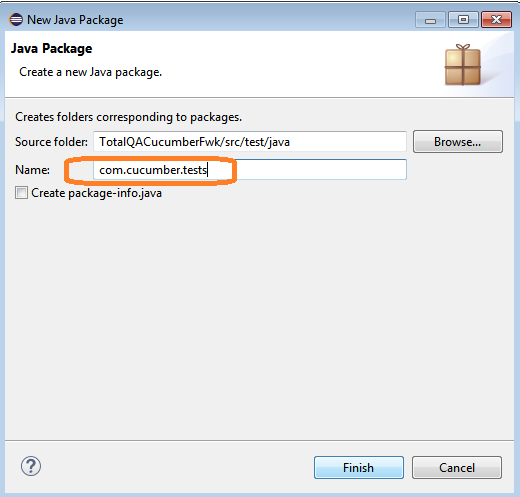Screen dimensions: 520x497
Task: Focus the Source folder text field
Action: pyautogui.click(x=250, y=142)
